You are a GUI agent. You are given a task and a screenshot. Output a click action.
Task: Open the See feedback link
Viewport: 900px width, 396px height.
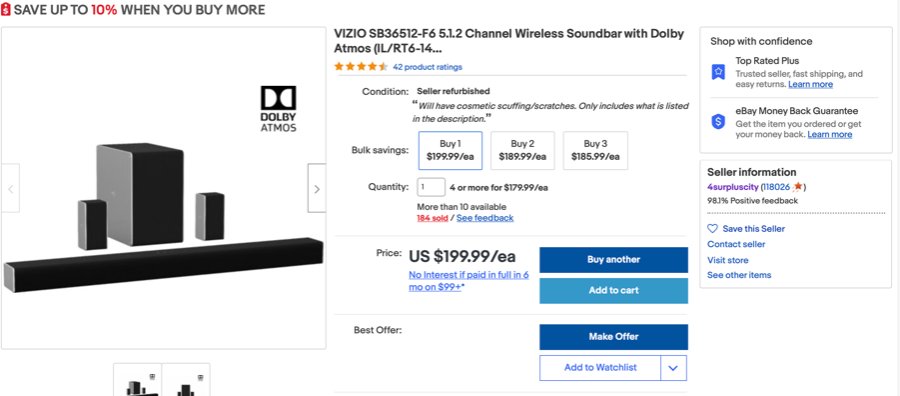click(x=485, y=218)
